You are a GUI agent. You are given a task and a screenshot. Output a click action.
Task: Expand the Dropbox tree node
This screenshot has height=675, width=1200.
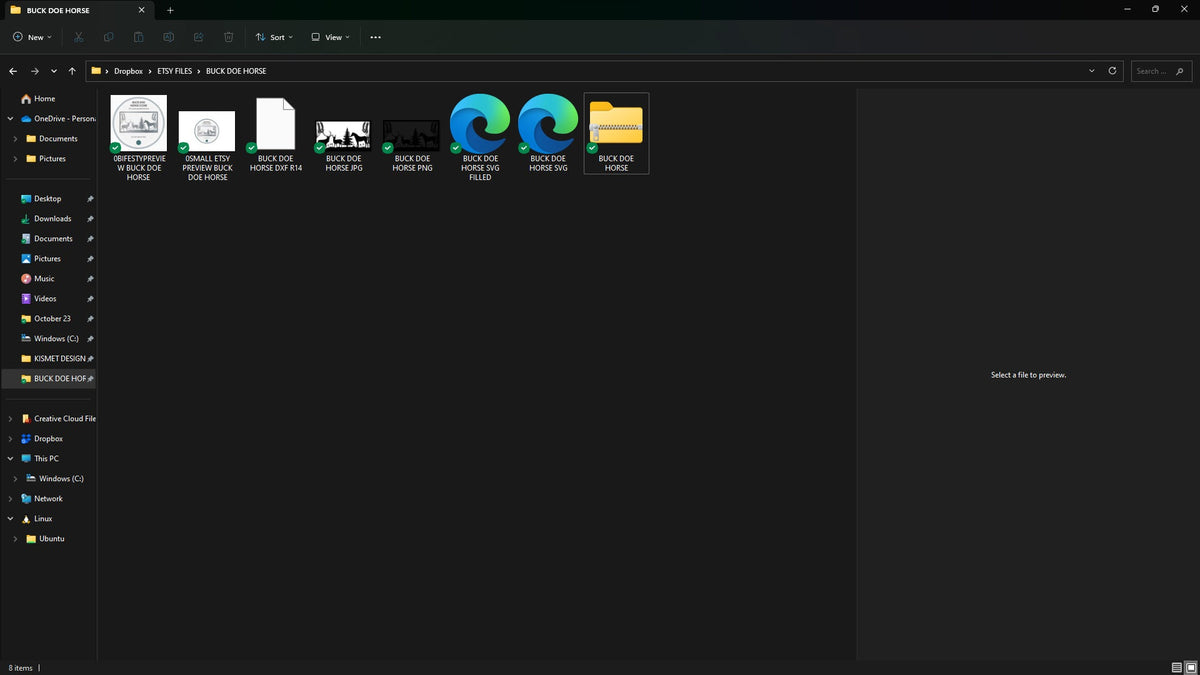pyautogui.click(x=11, y=438)
